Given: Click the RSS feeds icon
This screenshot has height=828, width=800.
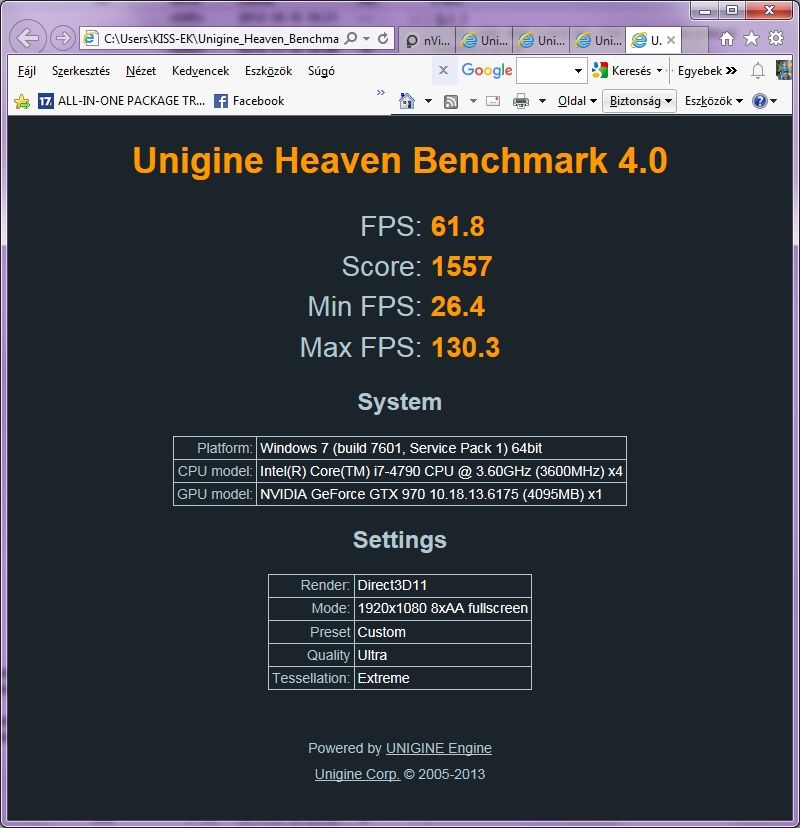Looking at the screenshot, I should point(451,101).
